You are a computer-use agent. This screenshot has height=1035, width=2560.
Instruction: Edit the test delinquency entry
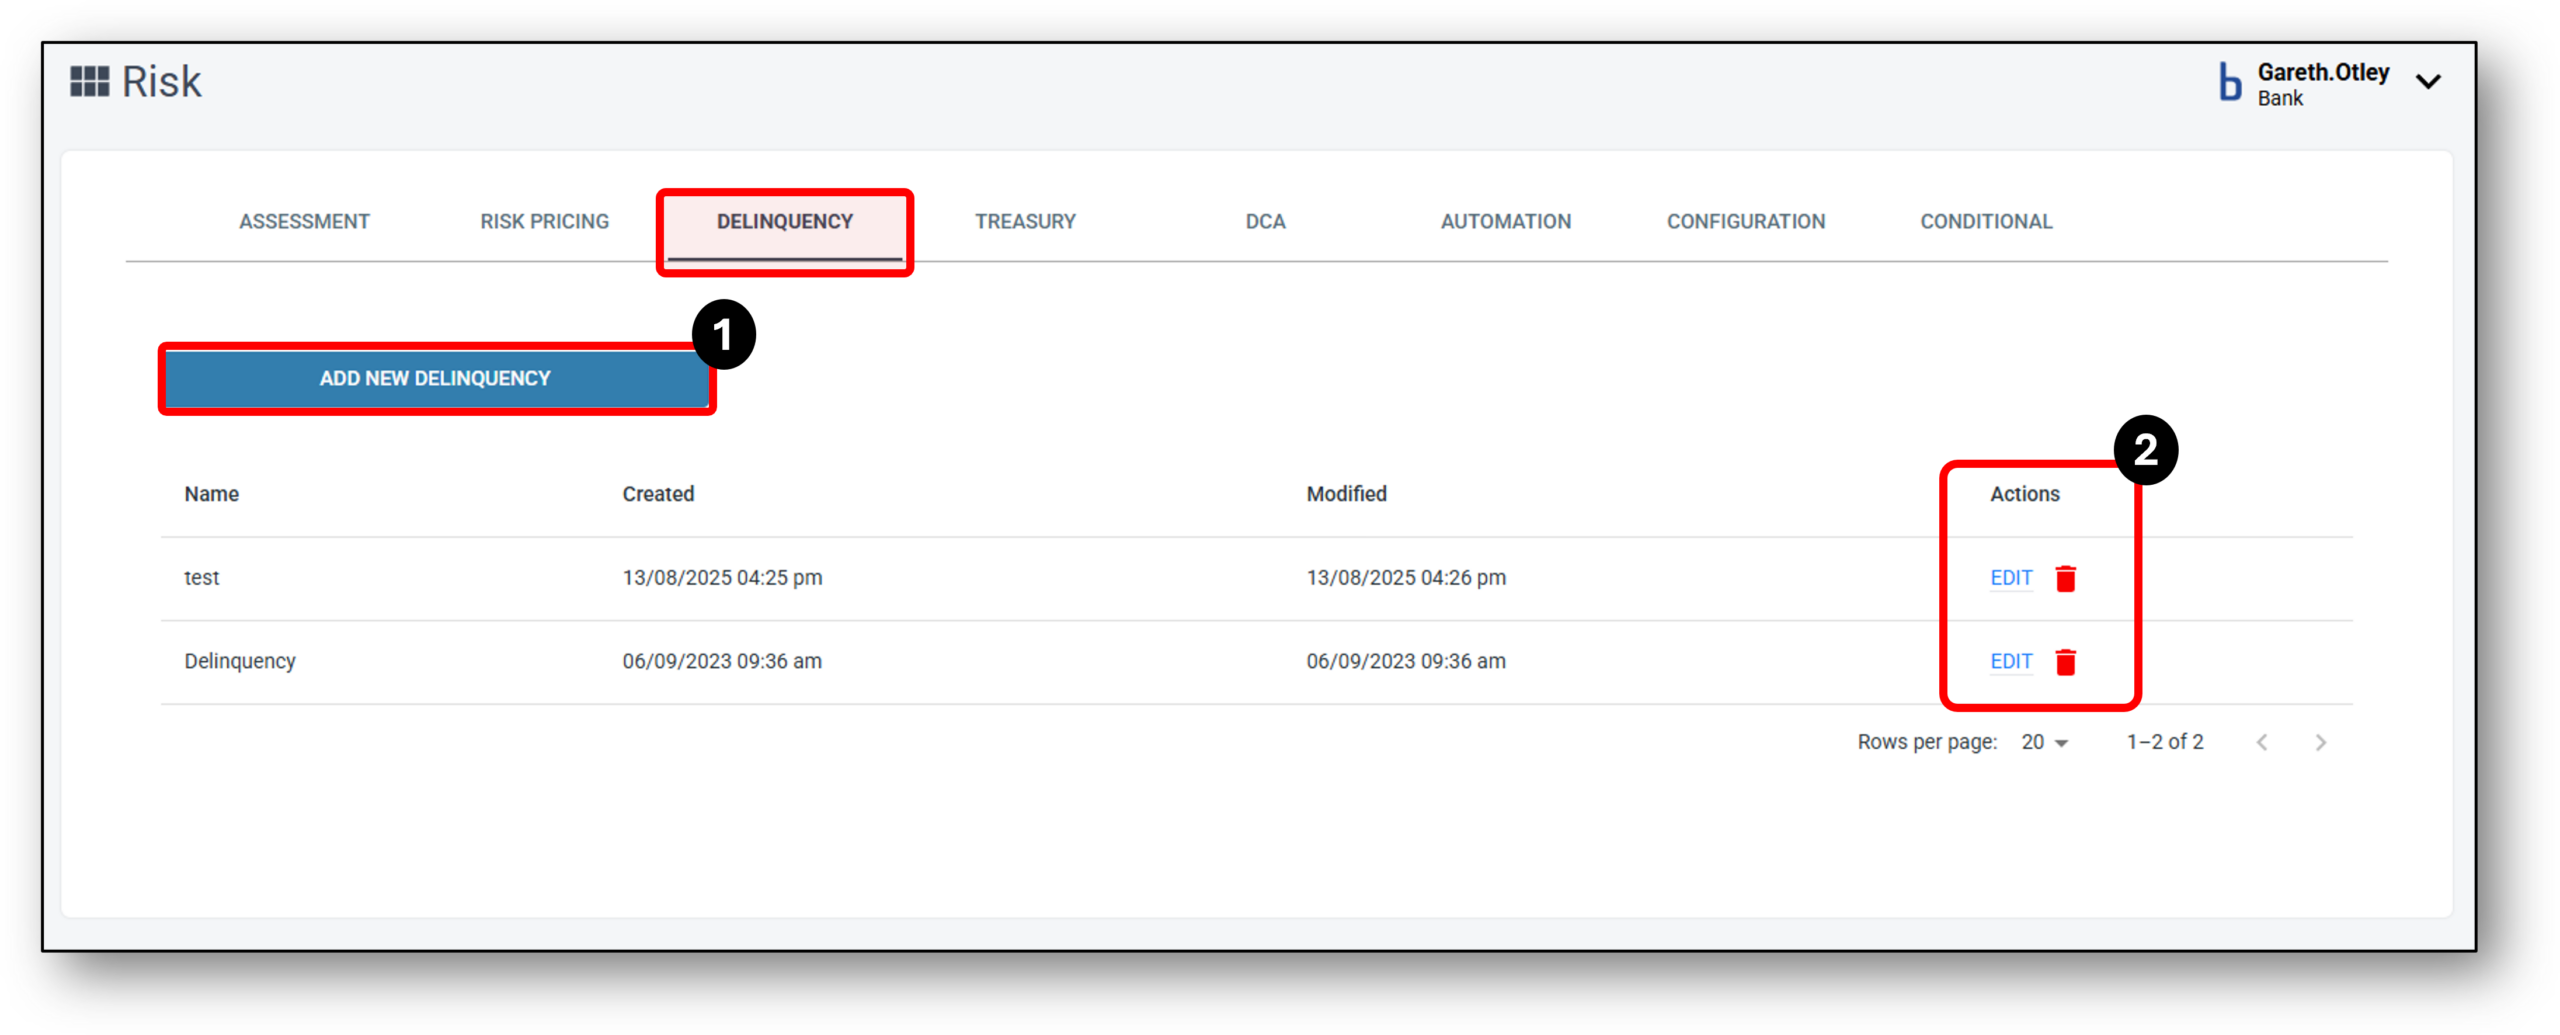pyautogui.click(x=2010, y=578)
